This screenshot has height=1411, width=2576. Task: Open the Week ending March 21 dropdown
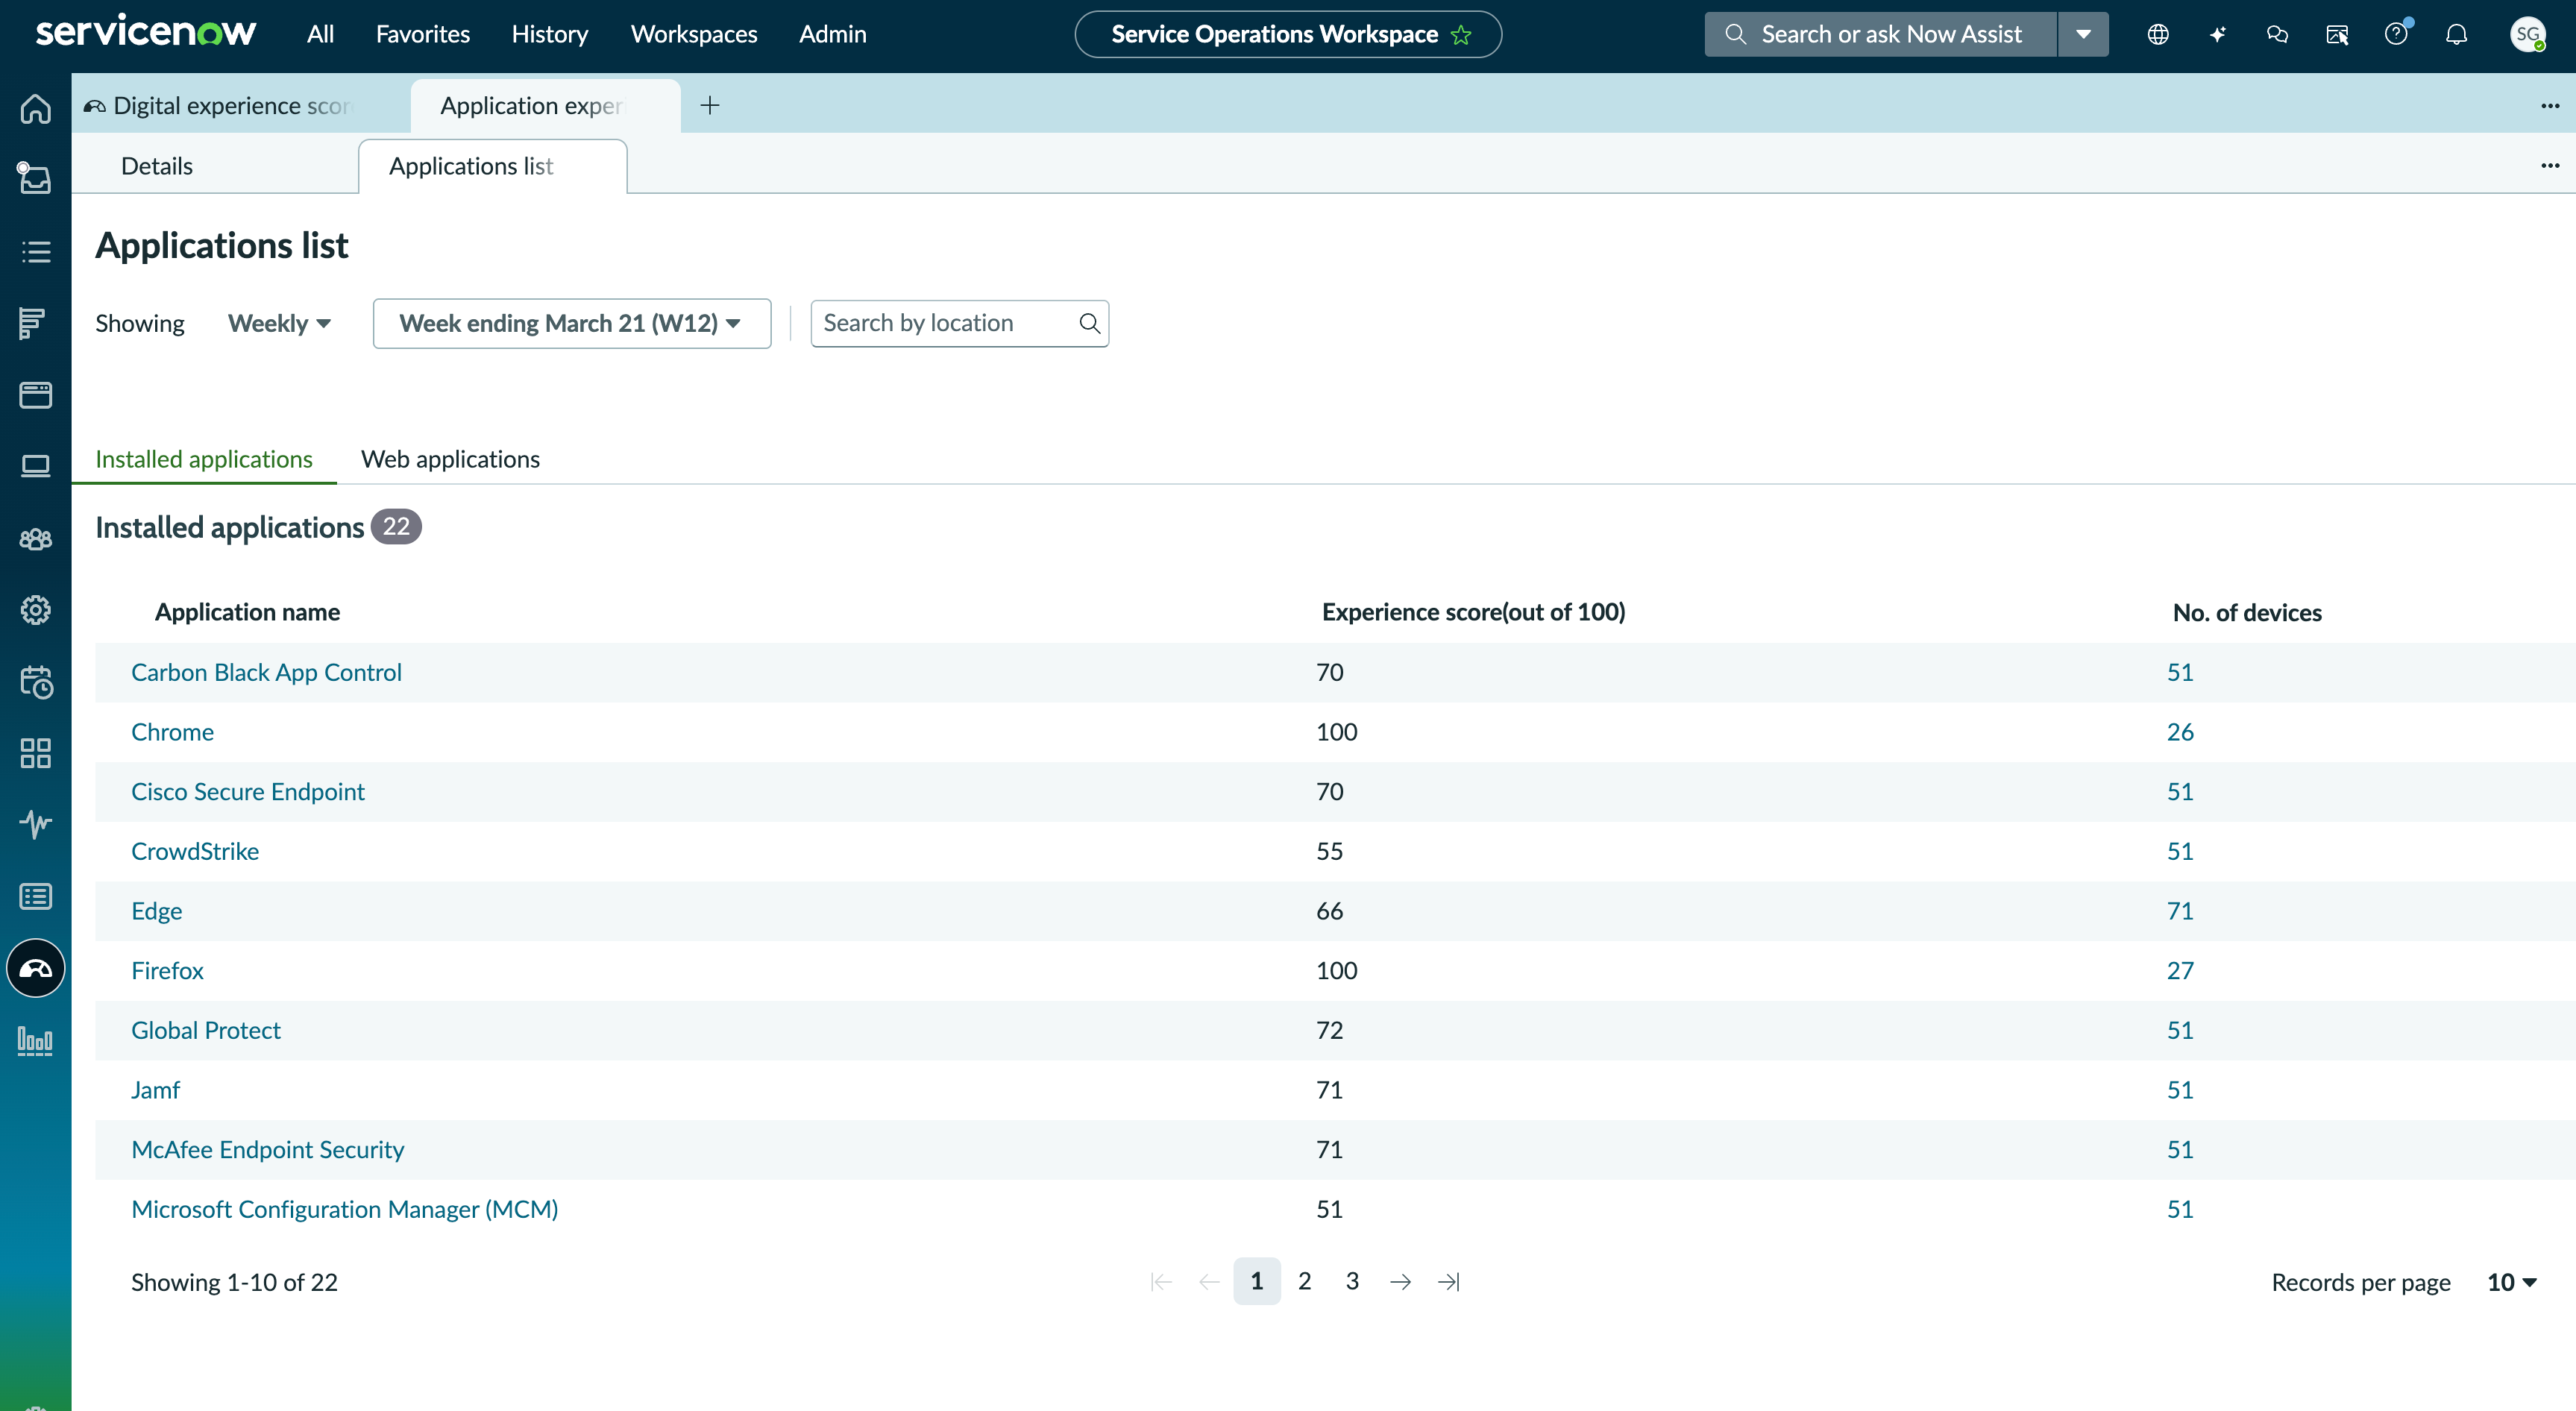pos(572,323)
